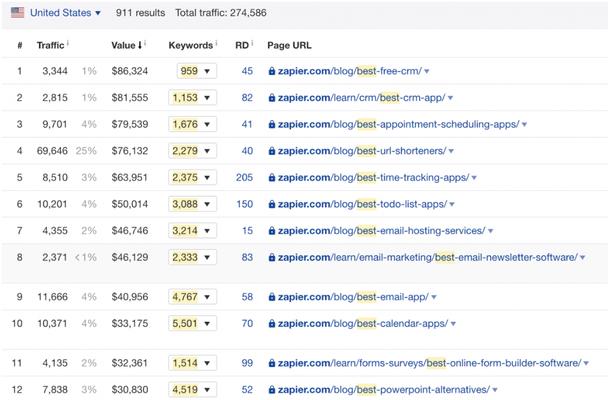Open the best-online-form-builder-software link
Viewport: 608px width, 400px height.
tap(430, 363)
